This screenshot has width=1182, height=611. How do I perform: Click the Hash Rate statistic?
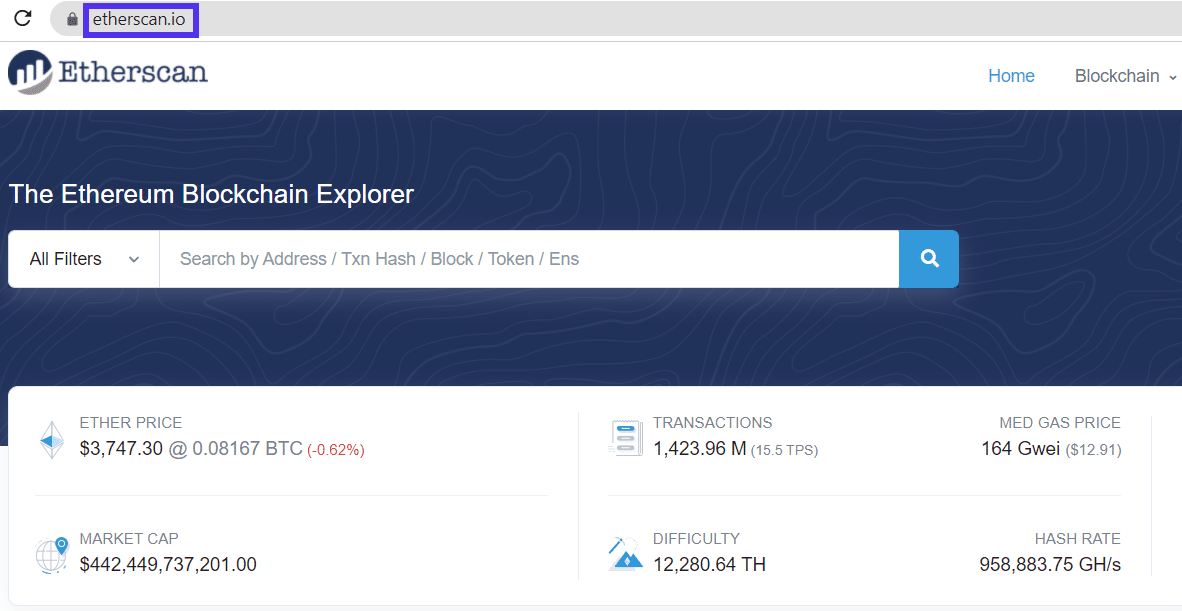coord(1050,564)
